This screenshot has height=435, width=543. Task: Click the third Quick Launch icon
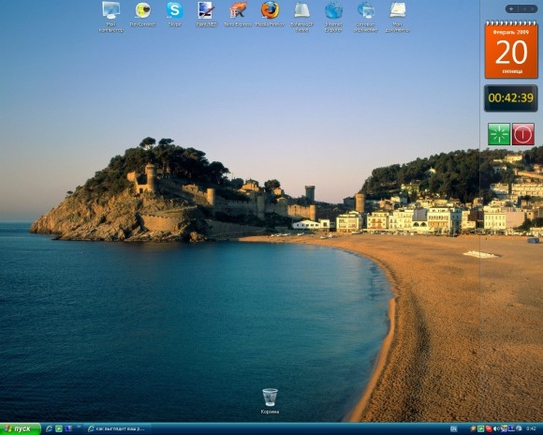coord(69,429)
